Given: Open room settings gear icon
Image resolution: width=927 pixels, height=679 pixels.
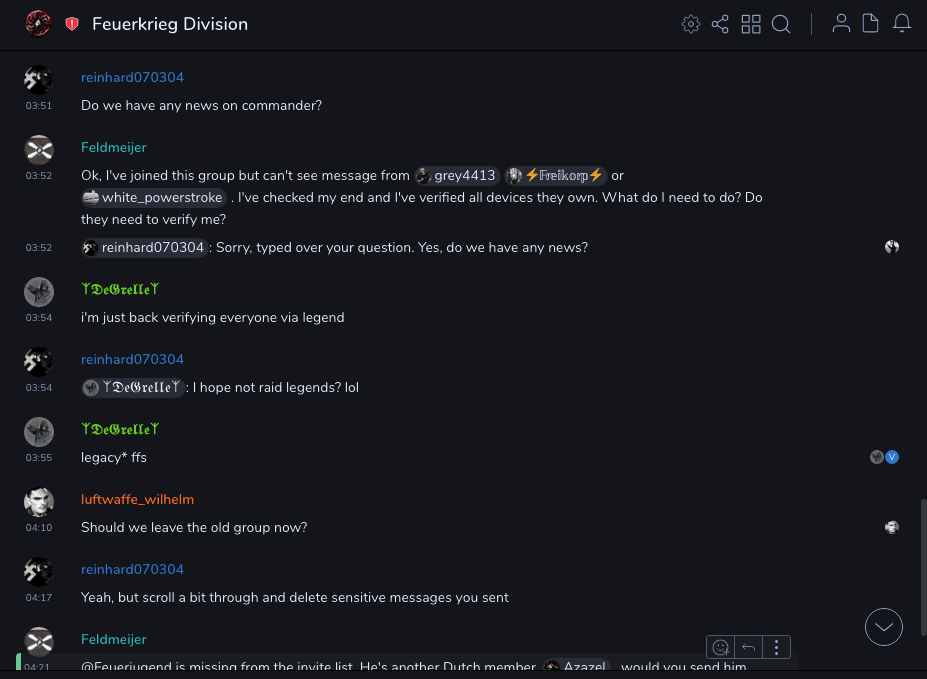Looking at the screenshot, I should click(691, 24).
